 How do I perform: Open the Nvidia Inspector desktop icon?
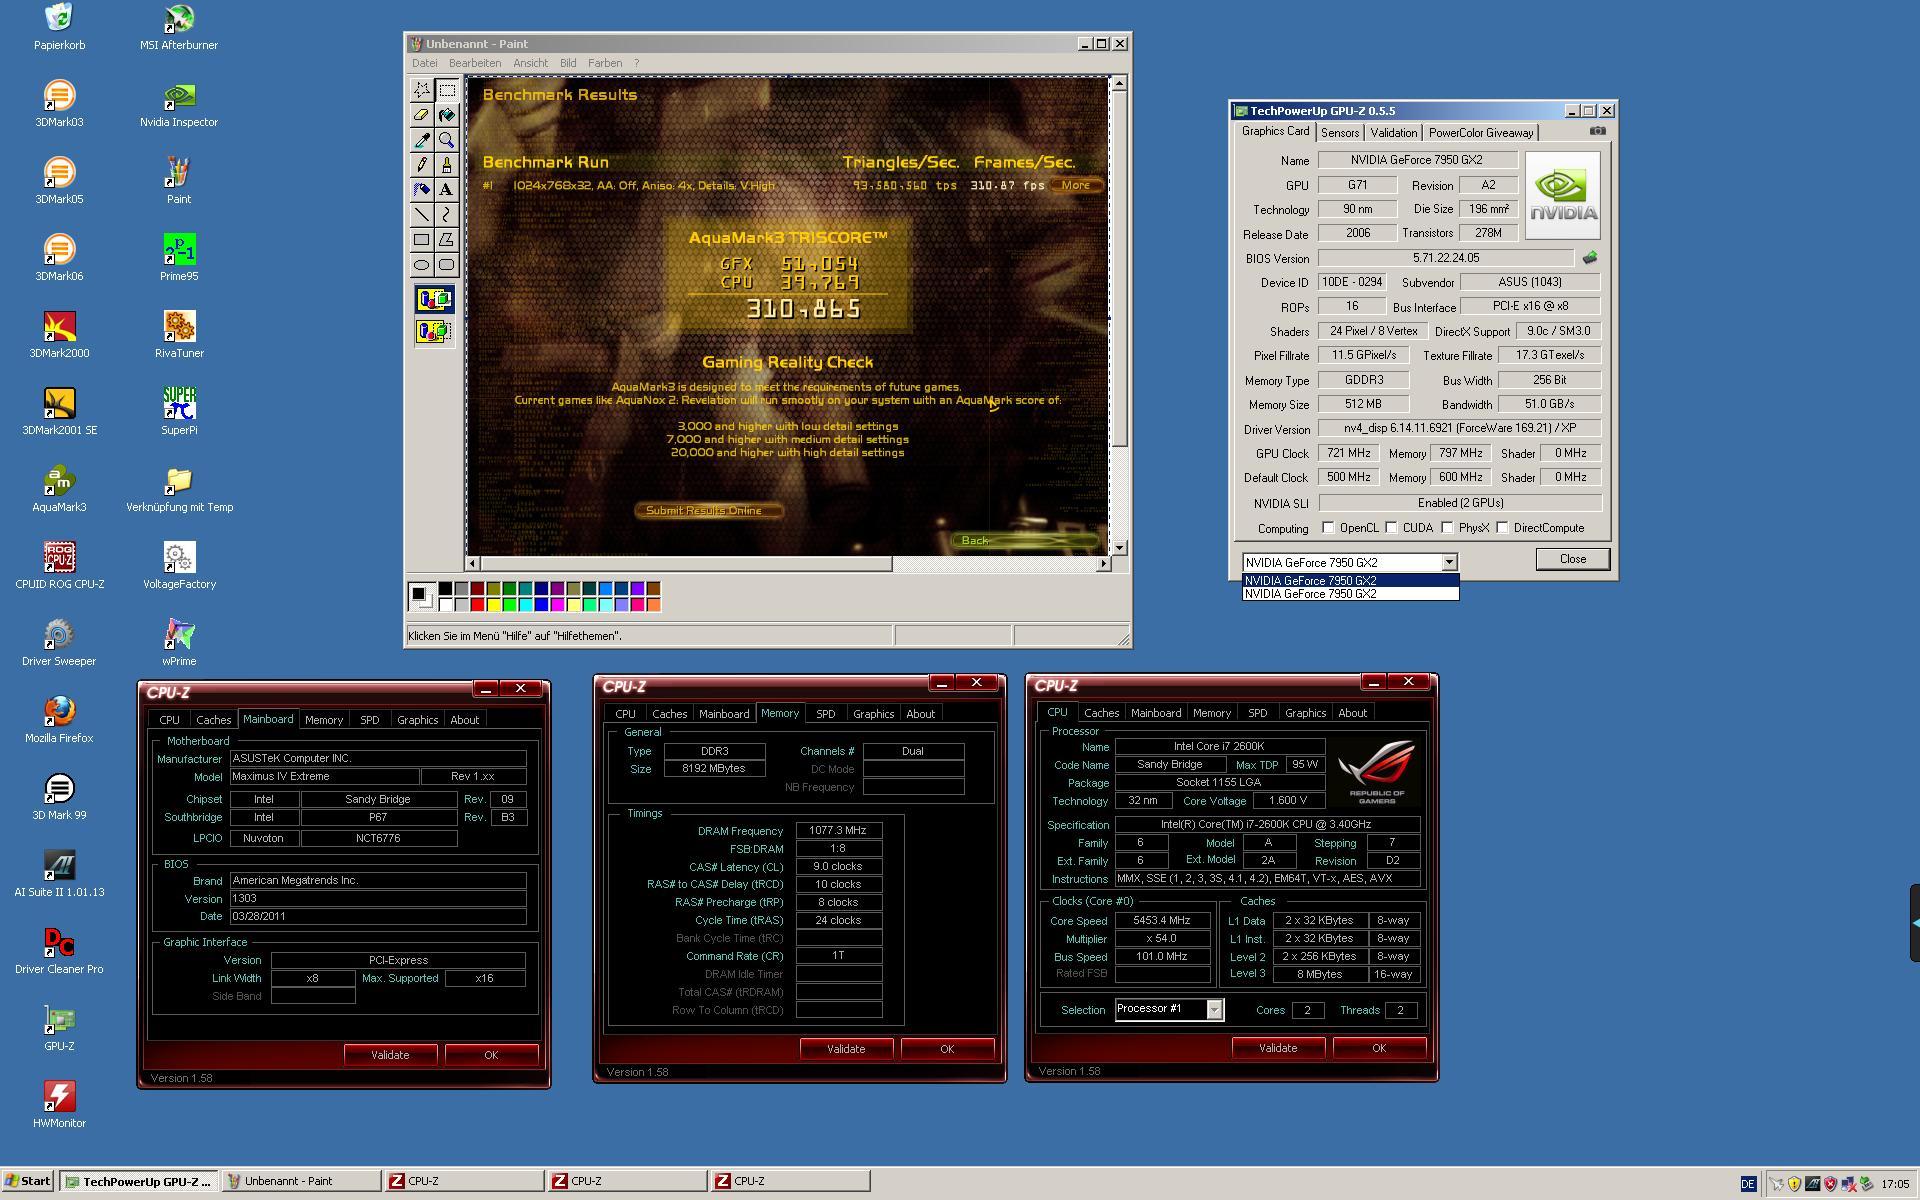[179, 104]
